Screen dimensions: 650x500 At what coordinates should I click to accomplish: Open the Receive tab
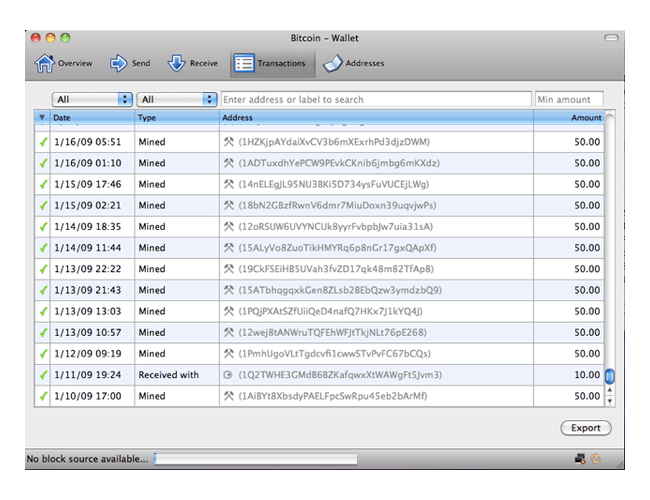192,63
